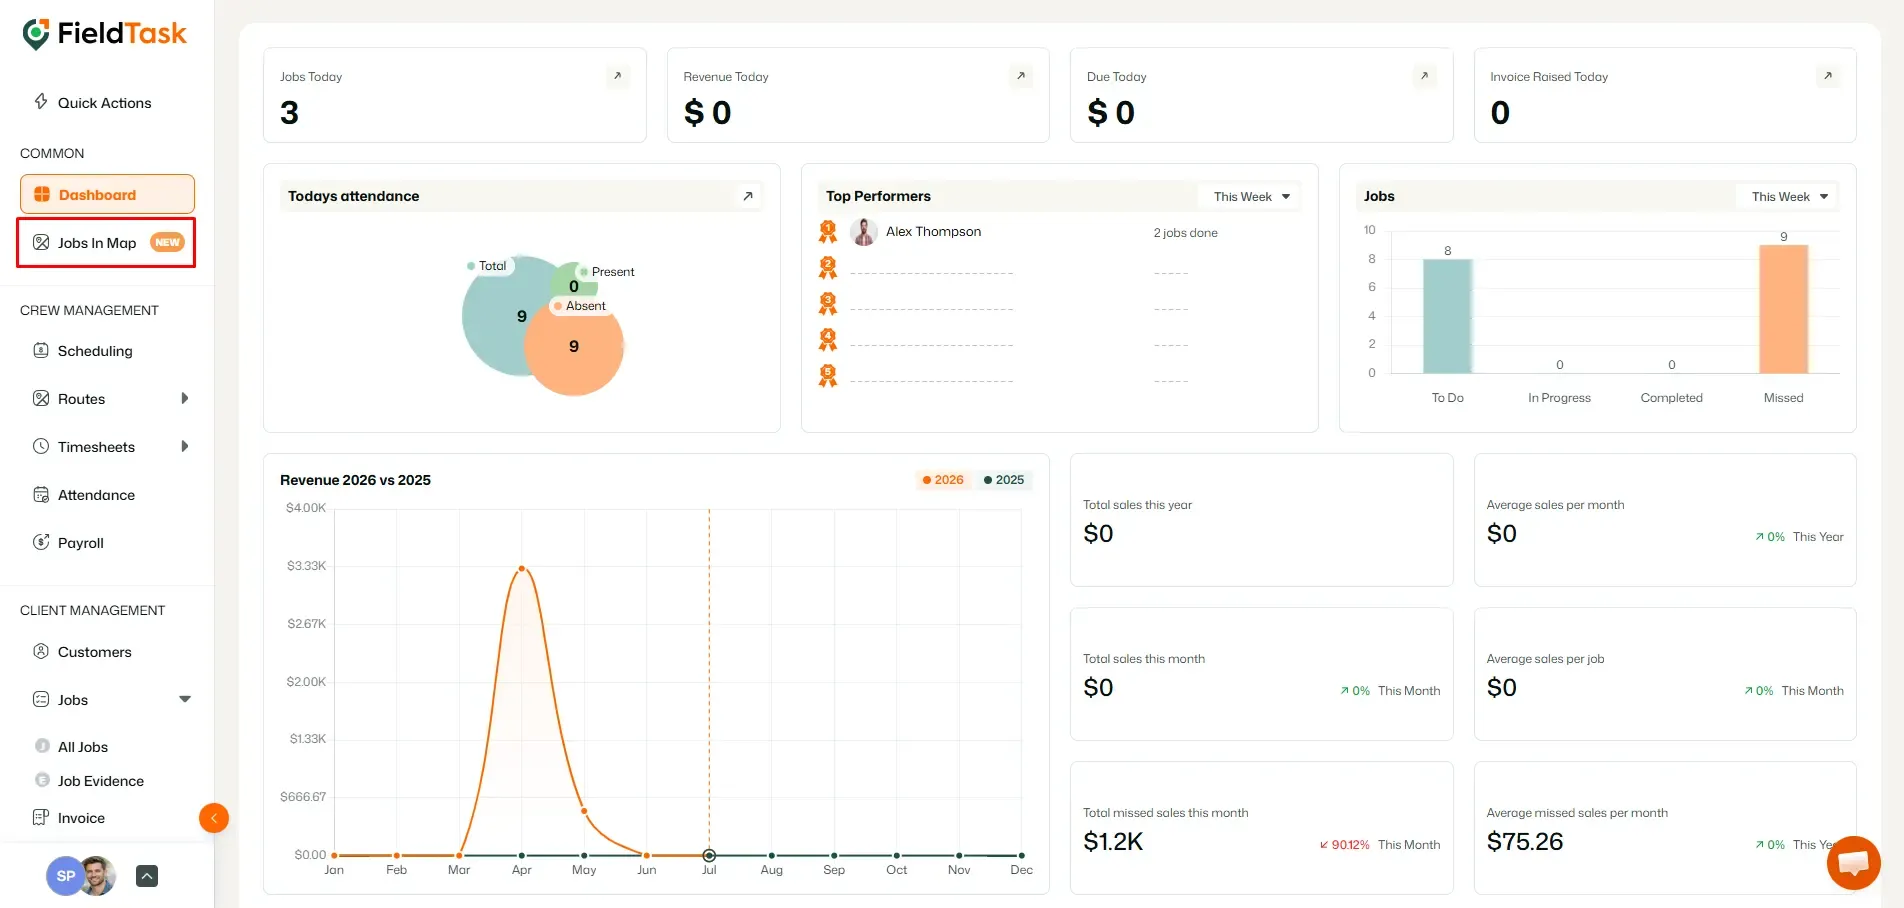The height and width of the screenshot is (908, 1904).
Task: Click the SP user avatar
Action: [65, 876]
